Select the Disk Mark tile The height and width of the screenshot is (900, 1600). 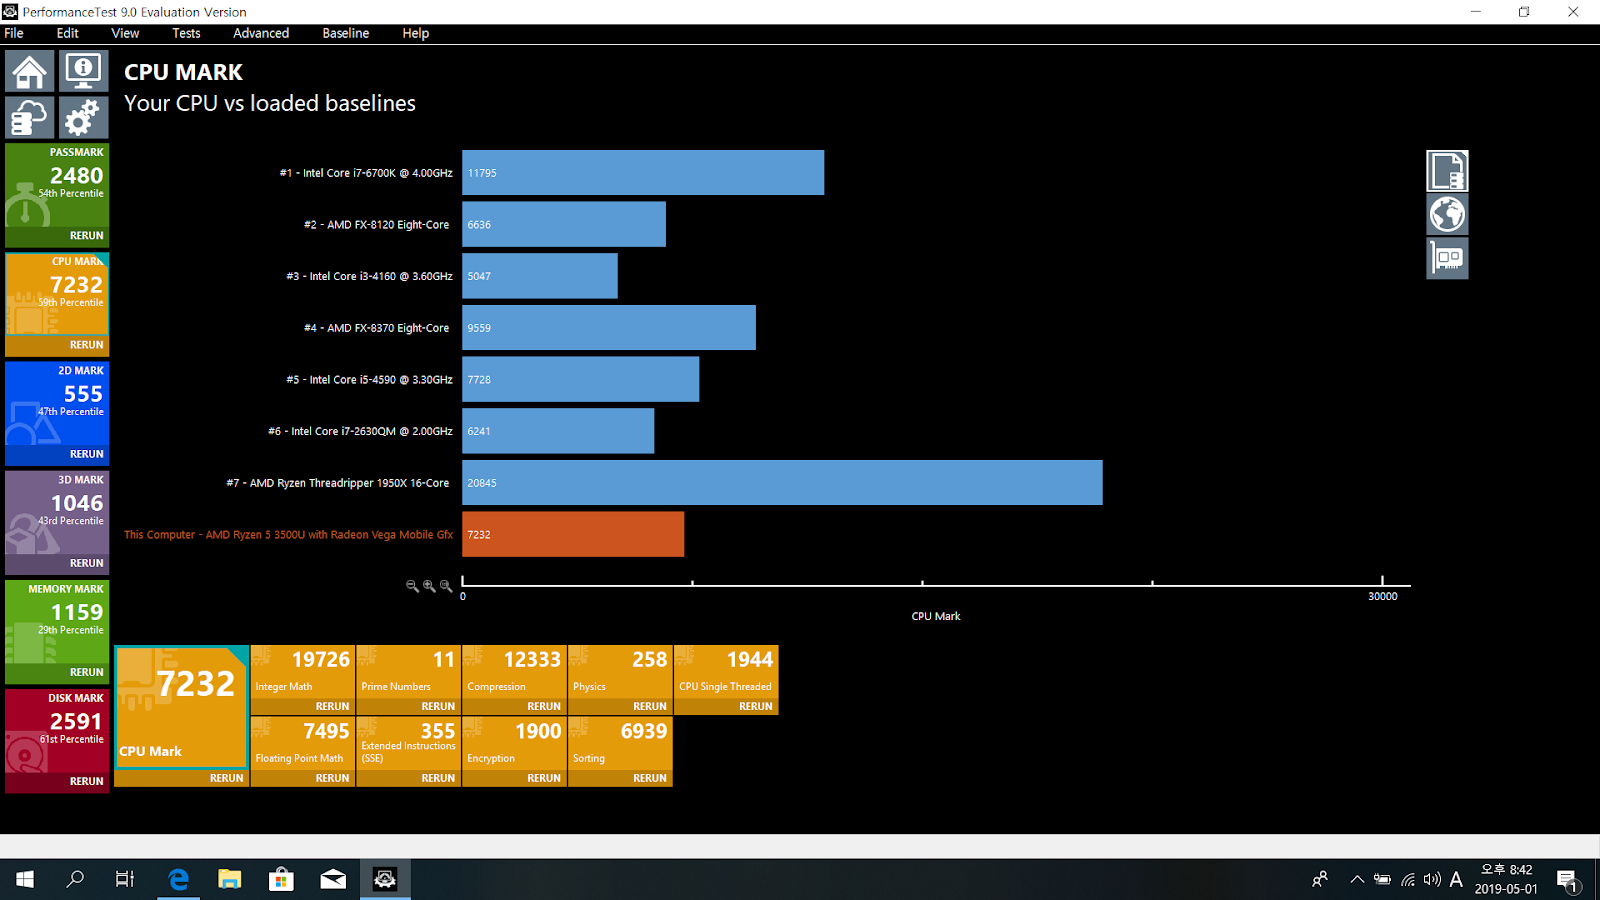click(57, 731)
